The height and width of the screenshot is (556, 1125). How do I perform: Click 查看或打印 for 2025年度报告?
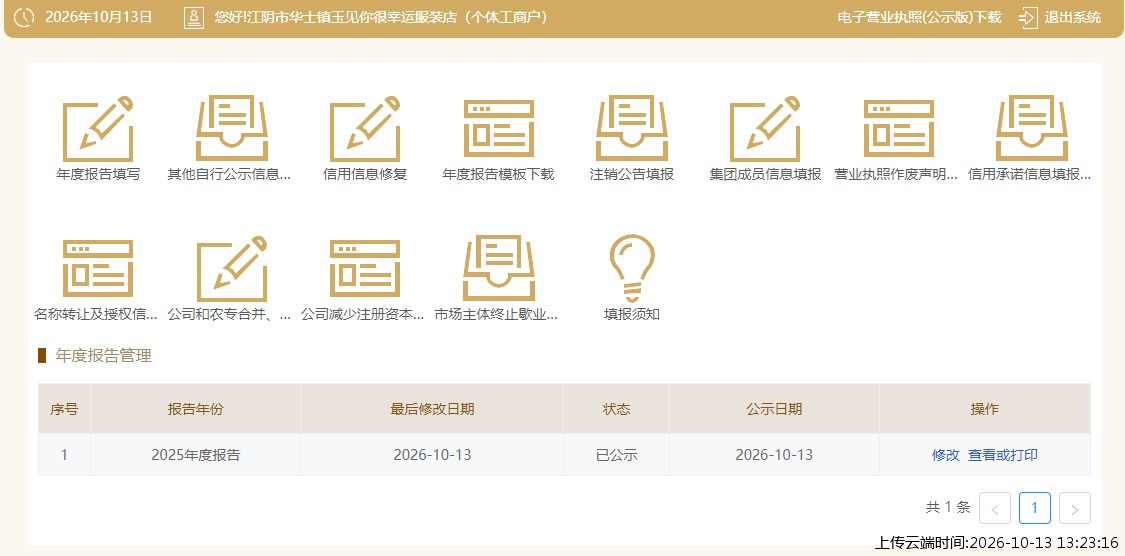(x=1002, y=455)
